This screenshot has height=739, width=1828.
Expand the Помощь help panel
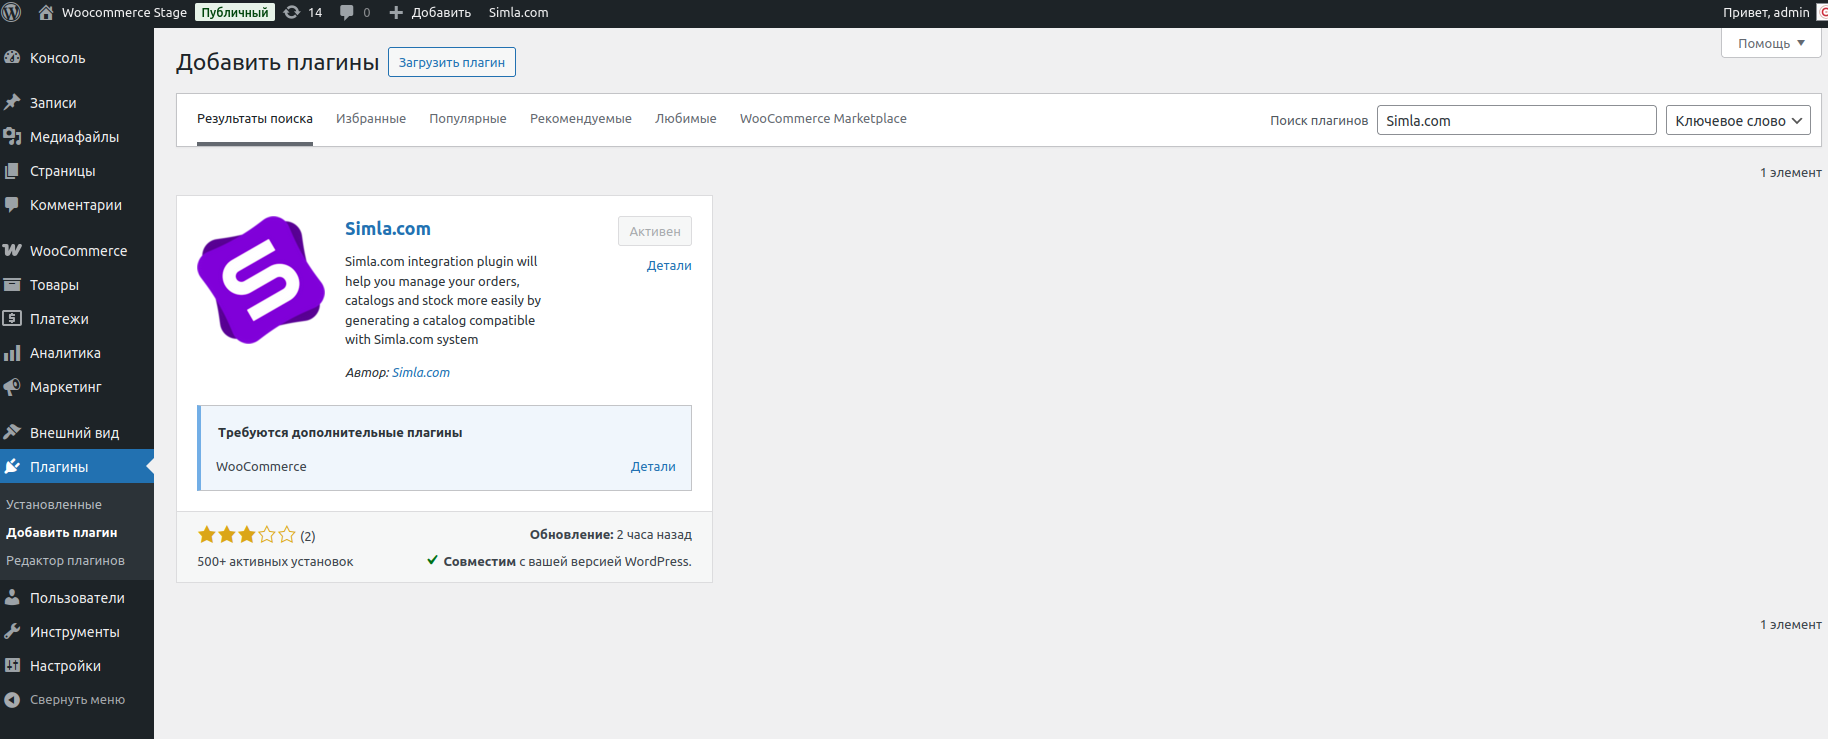(x=1771, y=43)
